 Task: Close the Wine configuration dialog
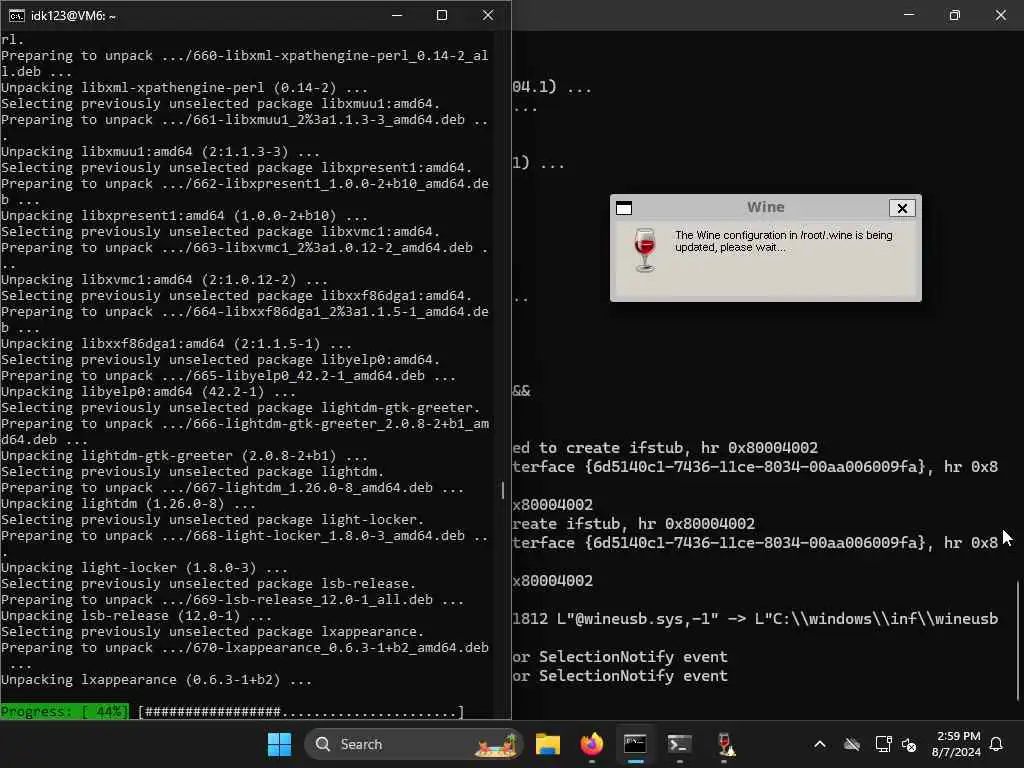coord(902,208)
